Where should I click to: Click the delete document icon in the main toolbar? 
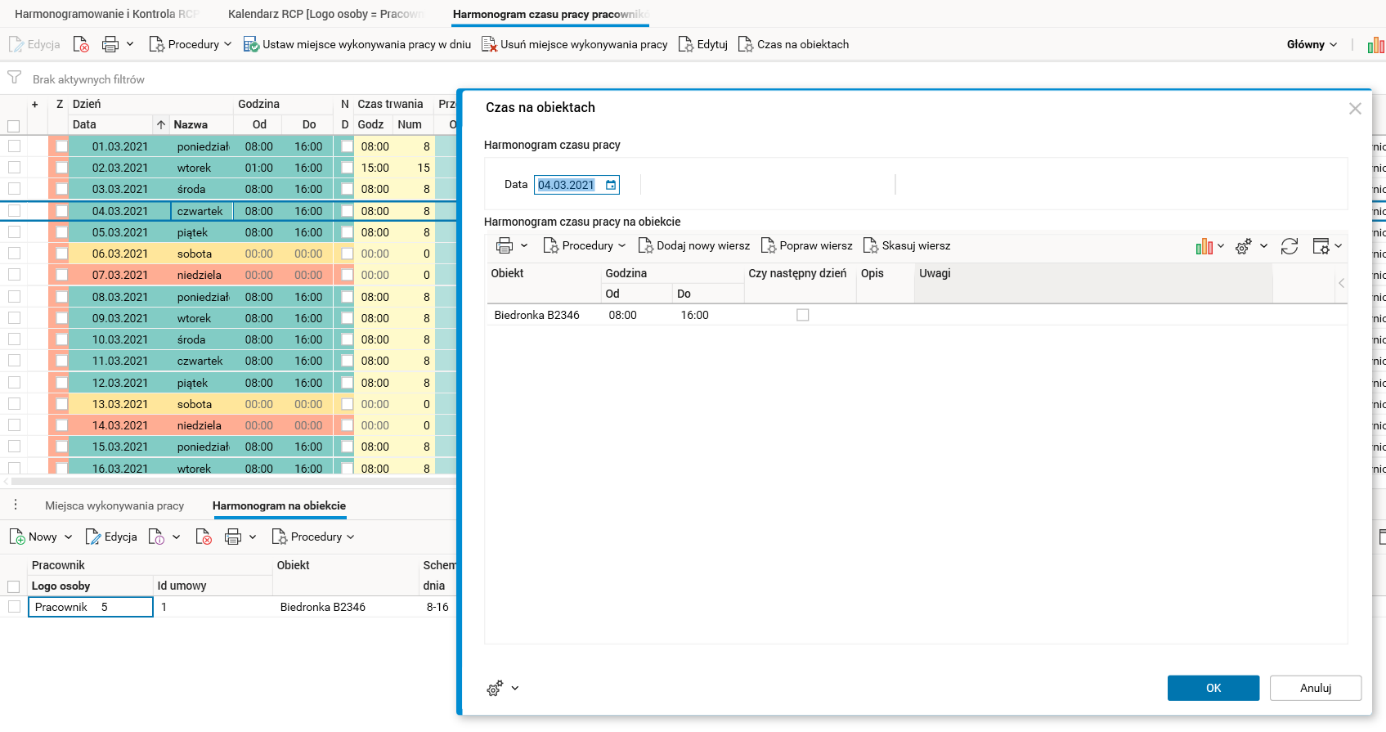tap(82, 44)
